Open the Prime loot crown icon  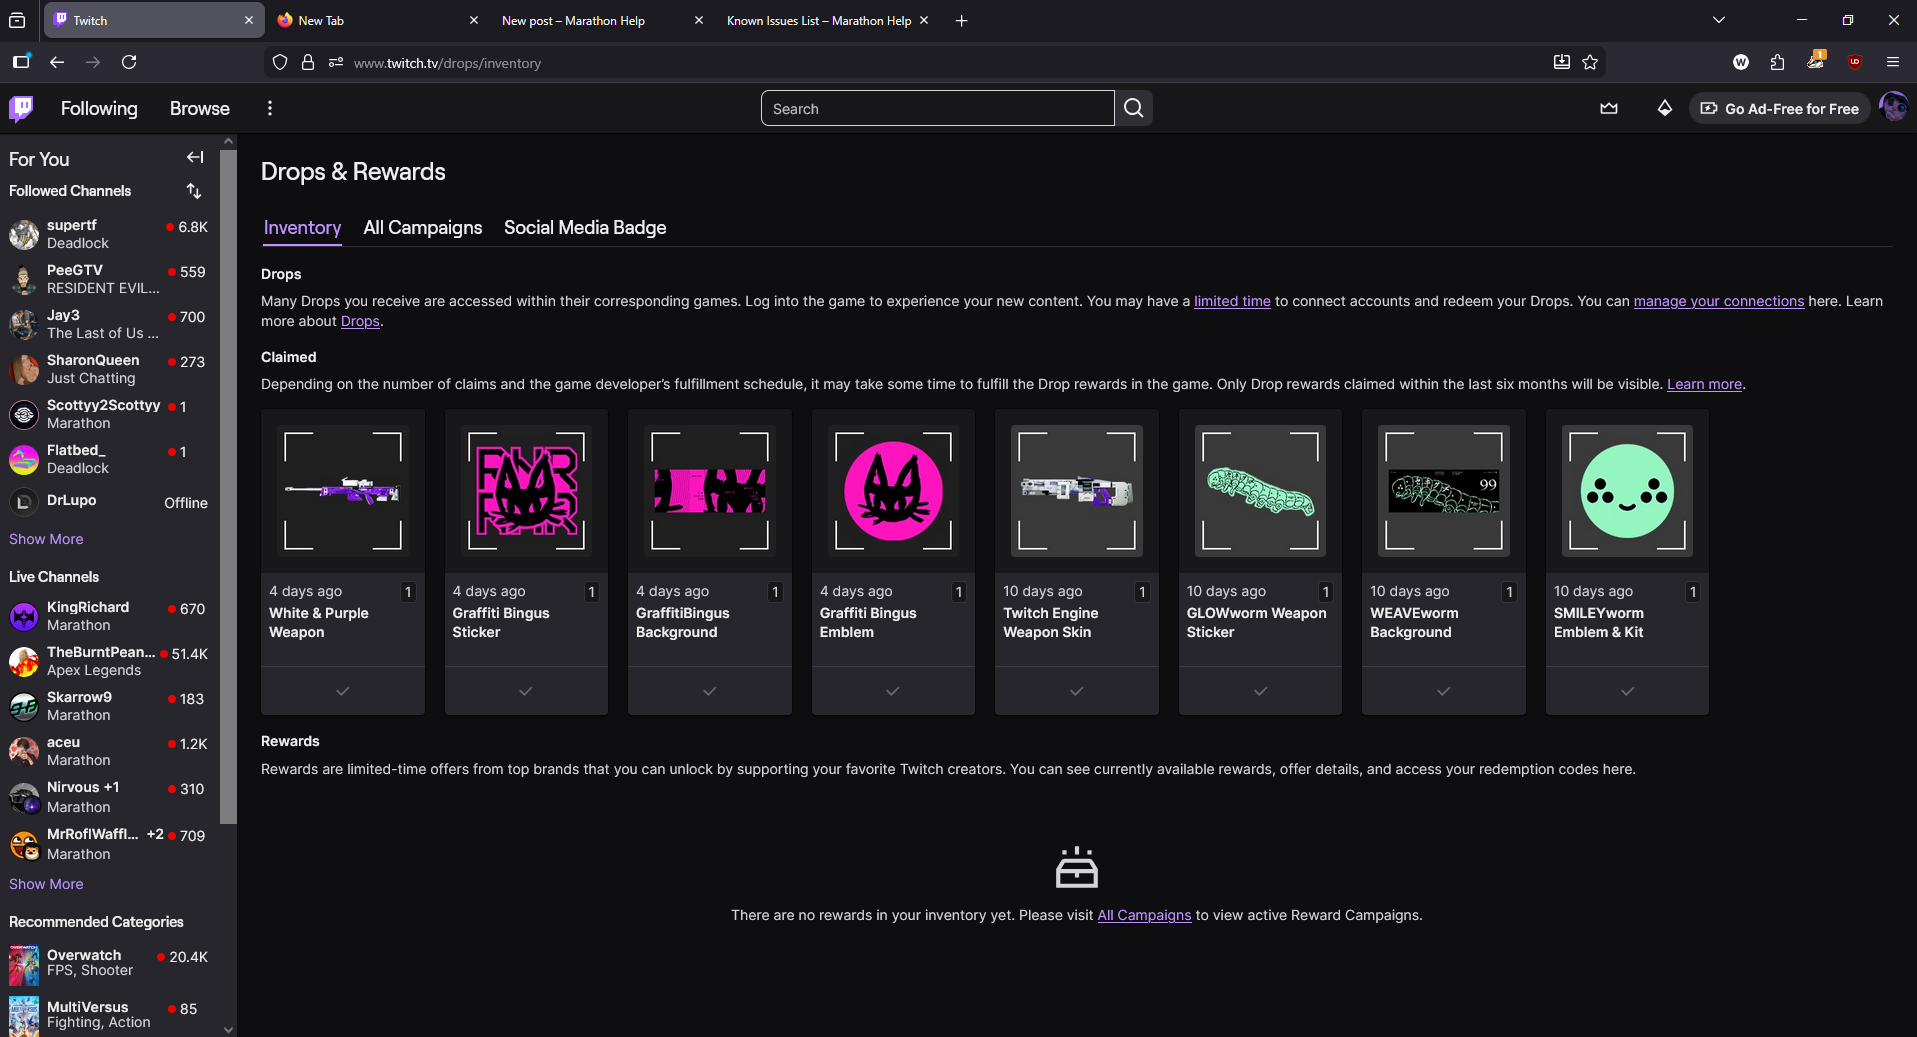tap(1608, 108)
